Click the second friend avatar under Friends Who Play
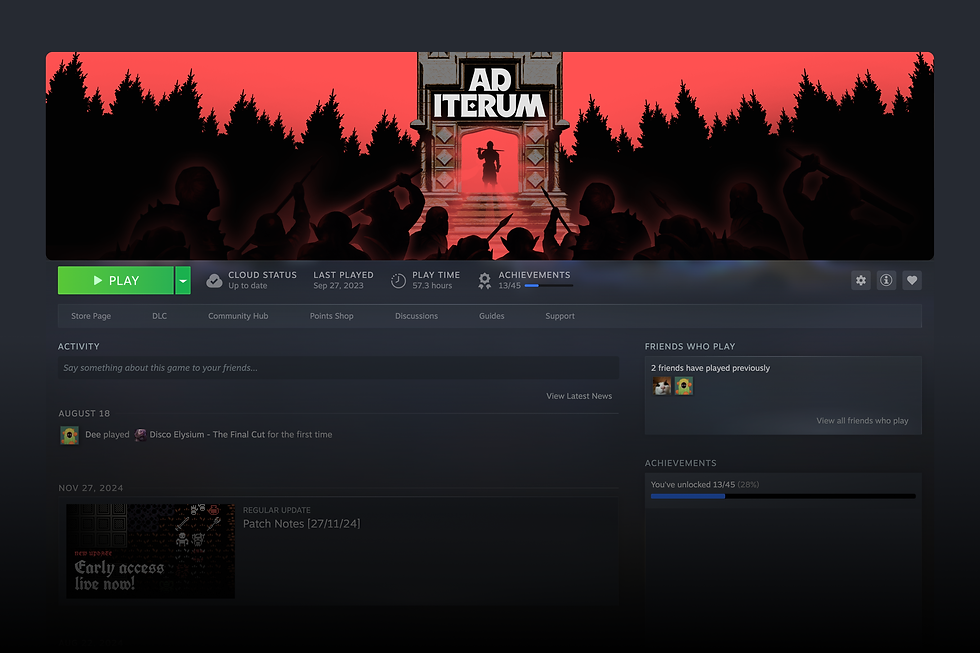Viewport: 980px width, 653px height. coord(683,385)
